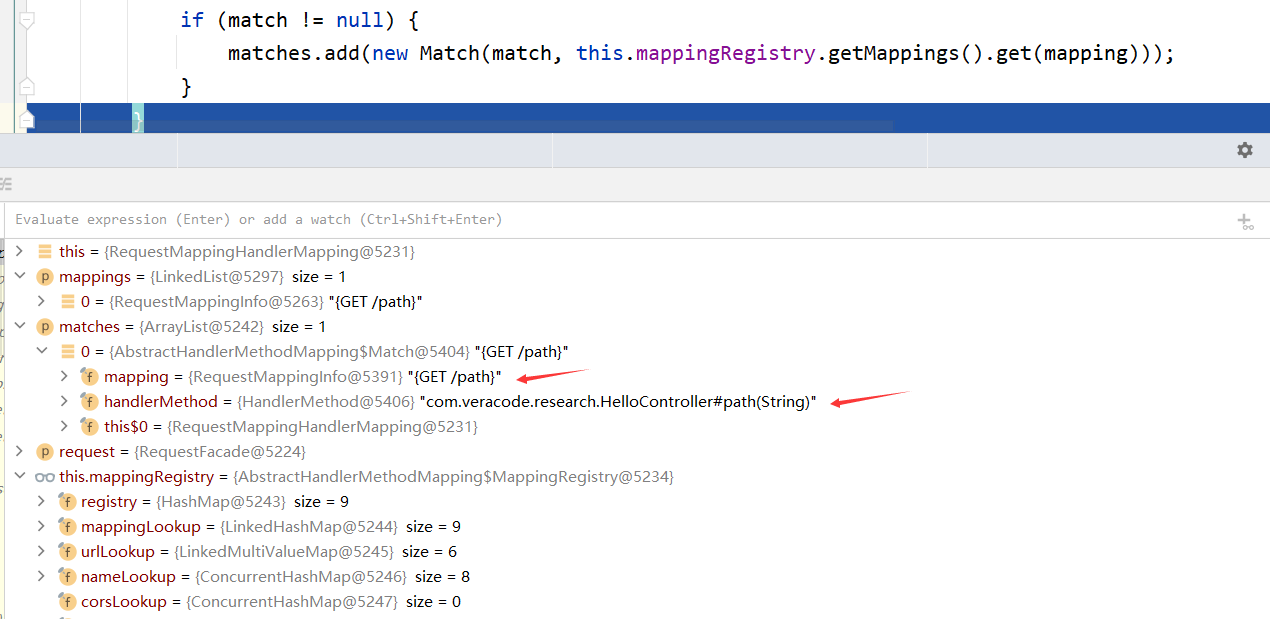
Task: Collapse the mappings LinkedList node
Action: pyautogui.click(x=19, y=276)
